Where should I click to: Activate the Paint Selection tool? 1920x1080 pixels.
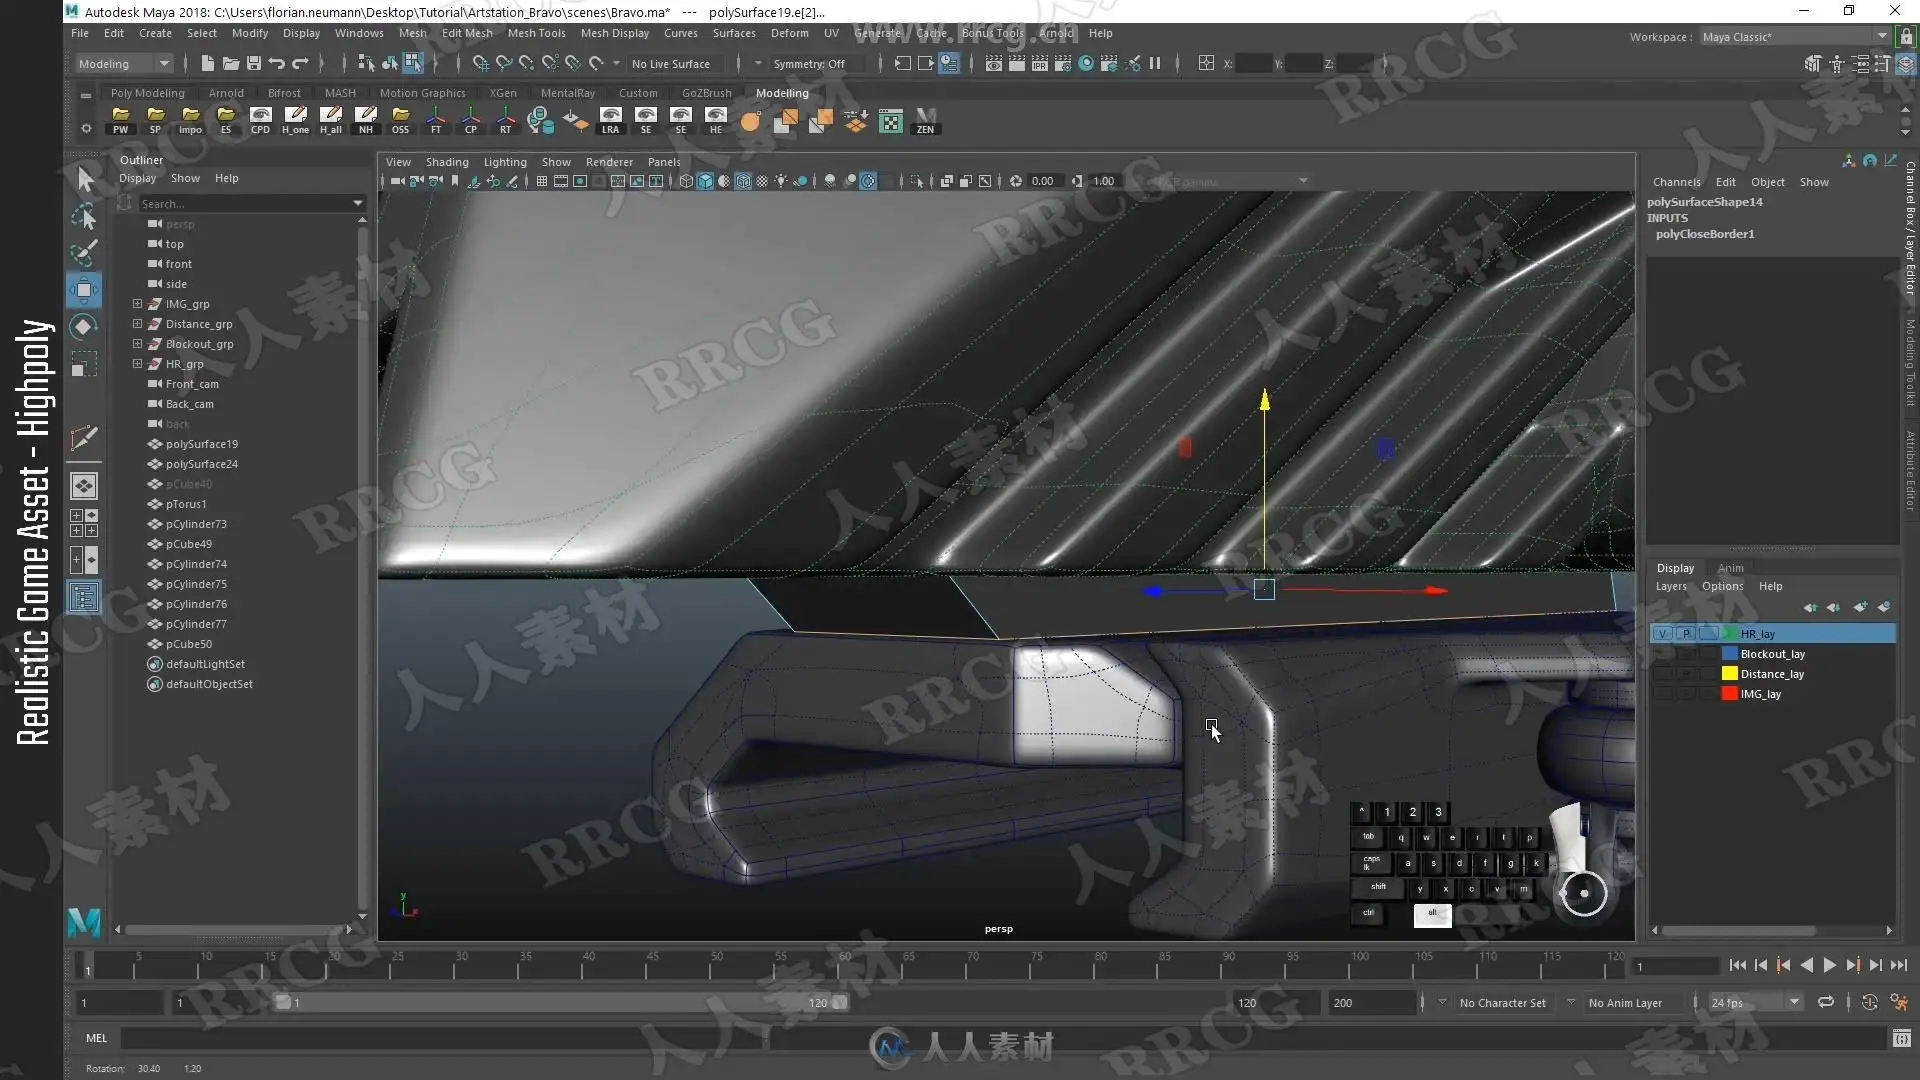point(85,252)
